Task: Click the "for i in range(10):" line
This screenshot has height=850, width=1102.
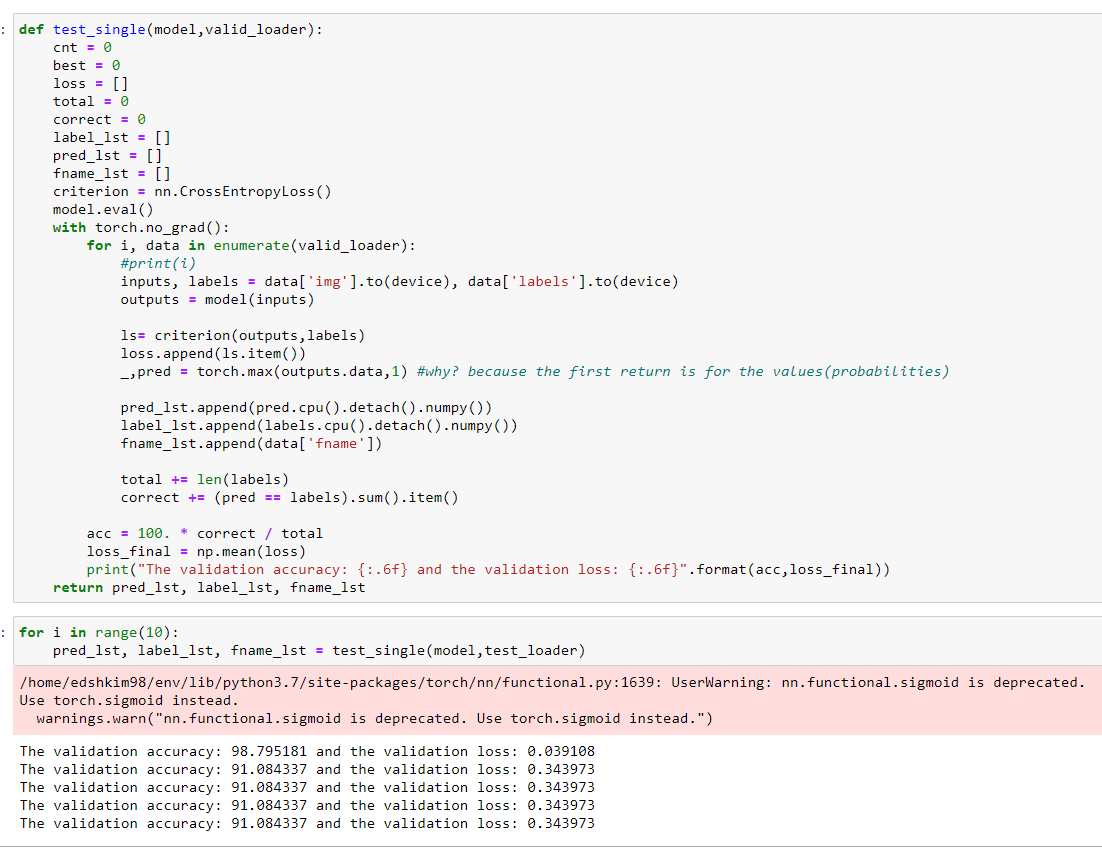Action: click(x=99, y=633)
